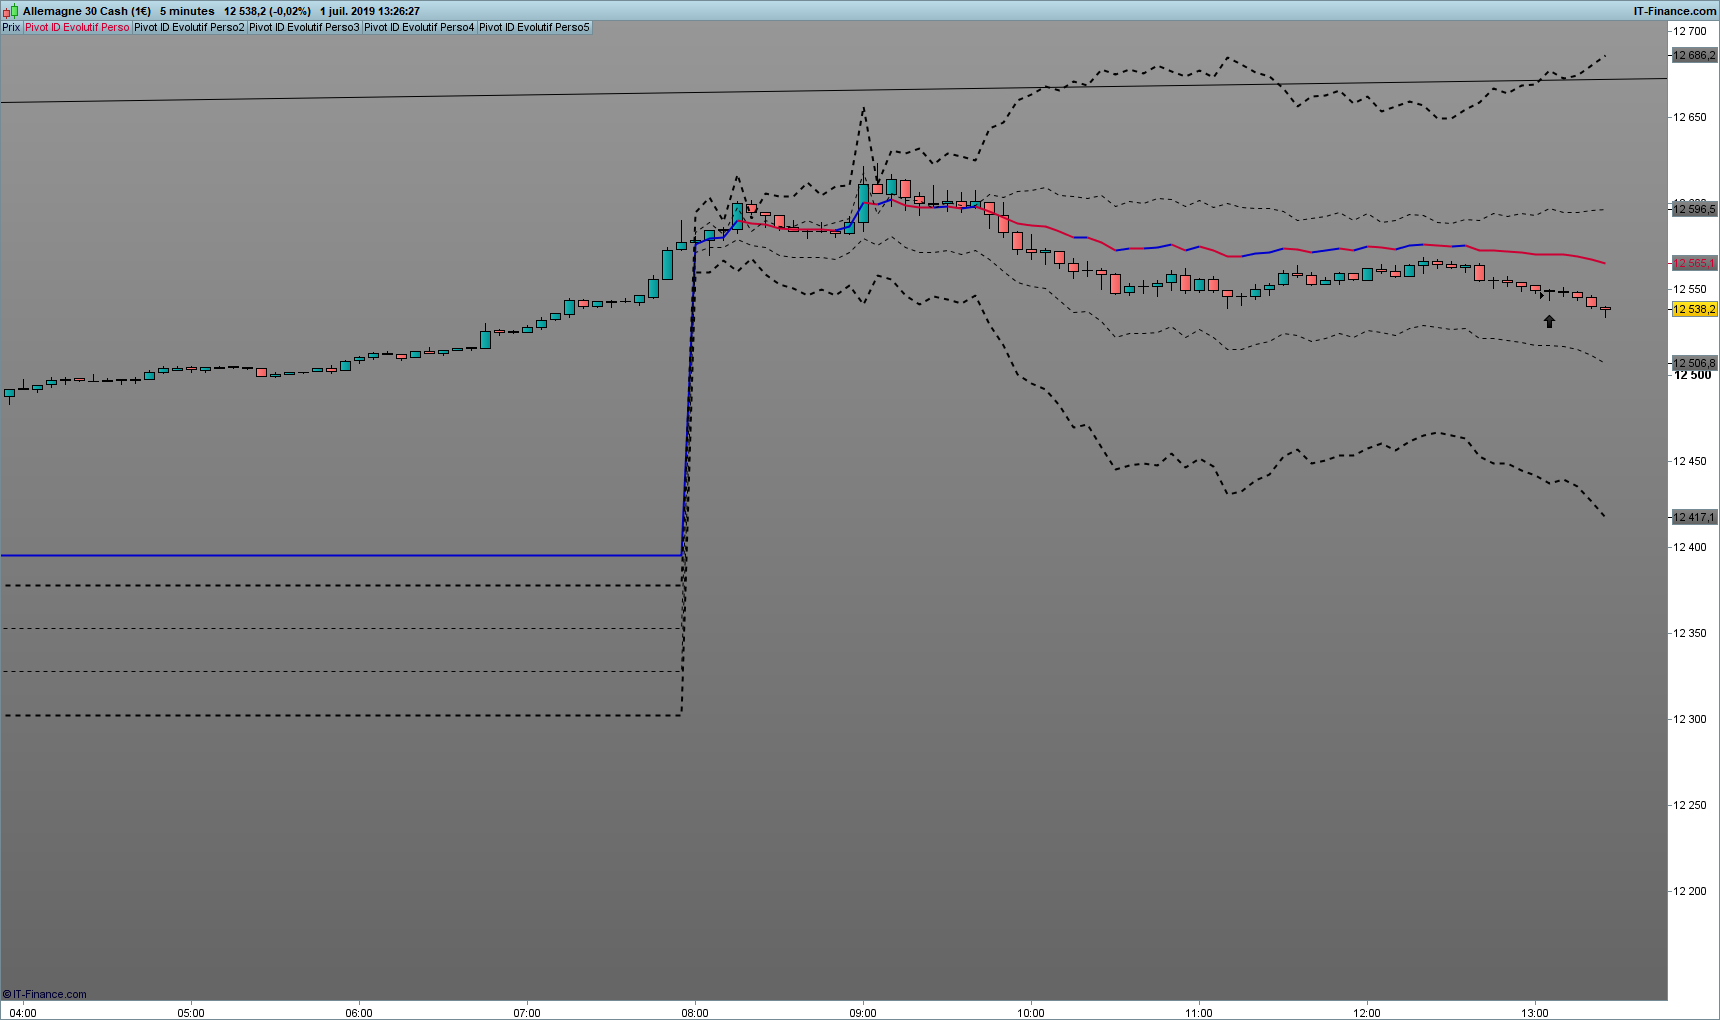This screenshot has width=1720, height=1020.
Task: Click the 12 300 price axis value
Action: click(1690, 719)
